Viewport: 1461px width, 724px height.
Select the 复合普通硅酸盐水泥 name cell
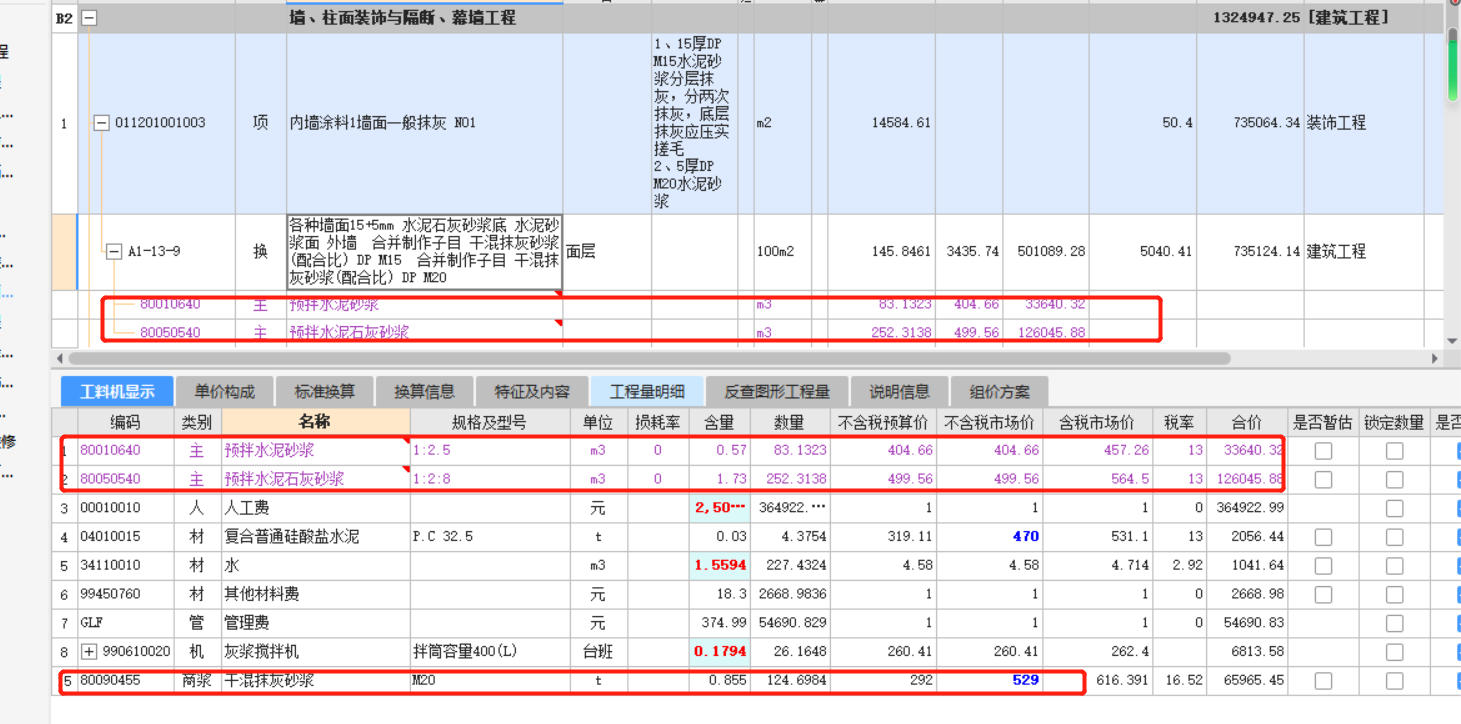point(316,537)
